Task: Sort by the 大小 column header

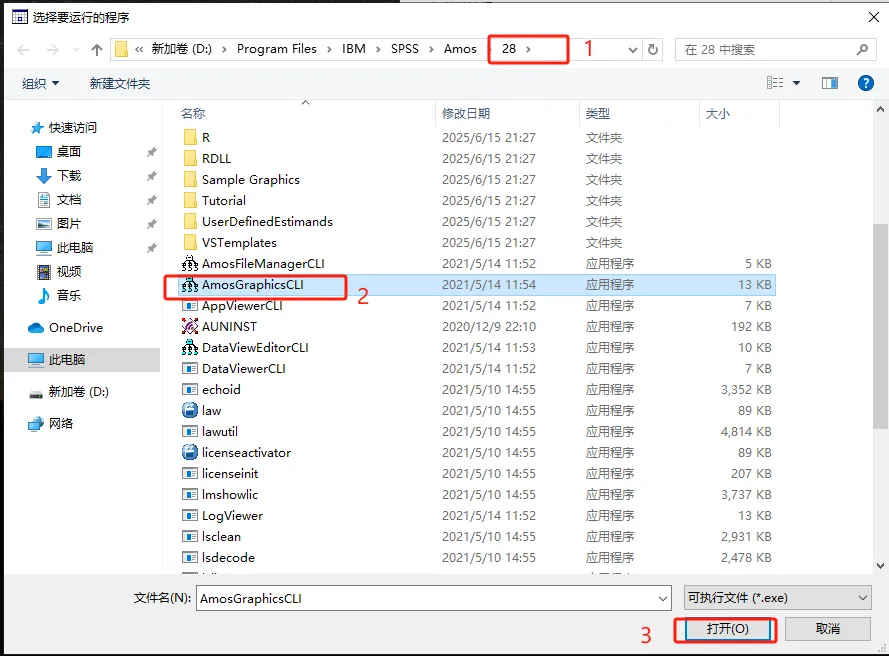Action: tap(718, 113)
